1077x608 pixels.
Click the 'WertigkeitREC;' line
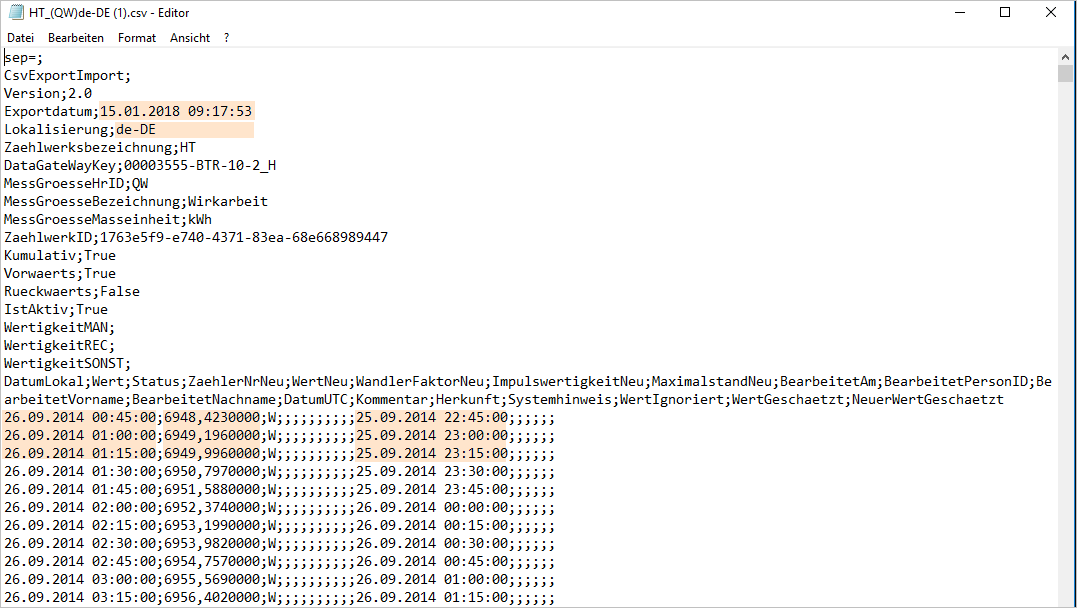tap(60, 345)
